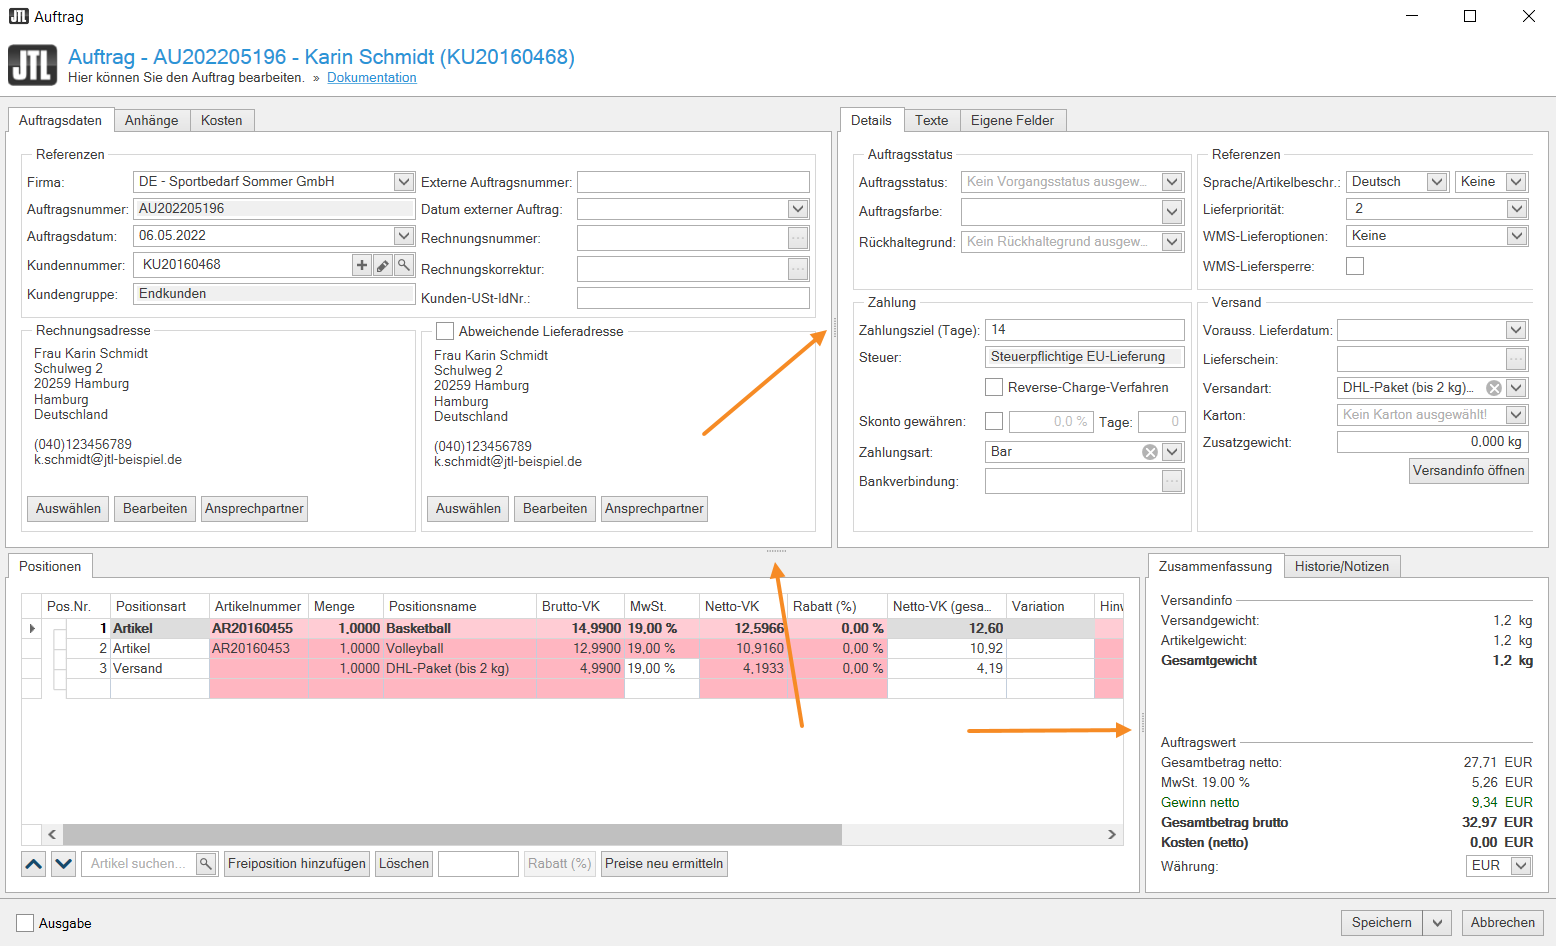Screen dimensions: 1556x946
Task: Tick the Reverse-Charge-Verfahren checkbox
Action: (994, 387)
